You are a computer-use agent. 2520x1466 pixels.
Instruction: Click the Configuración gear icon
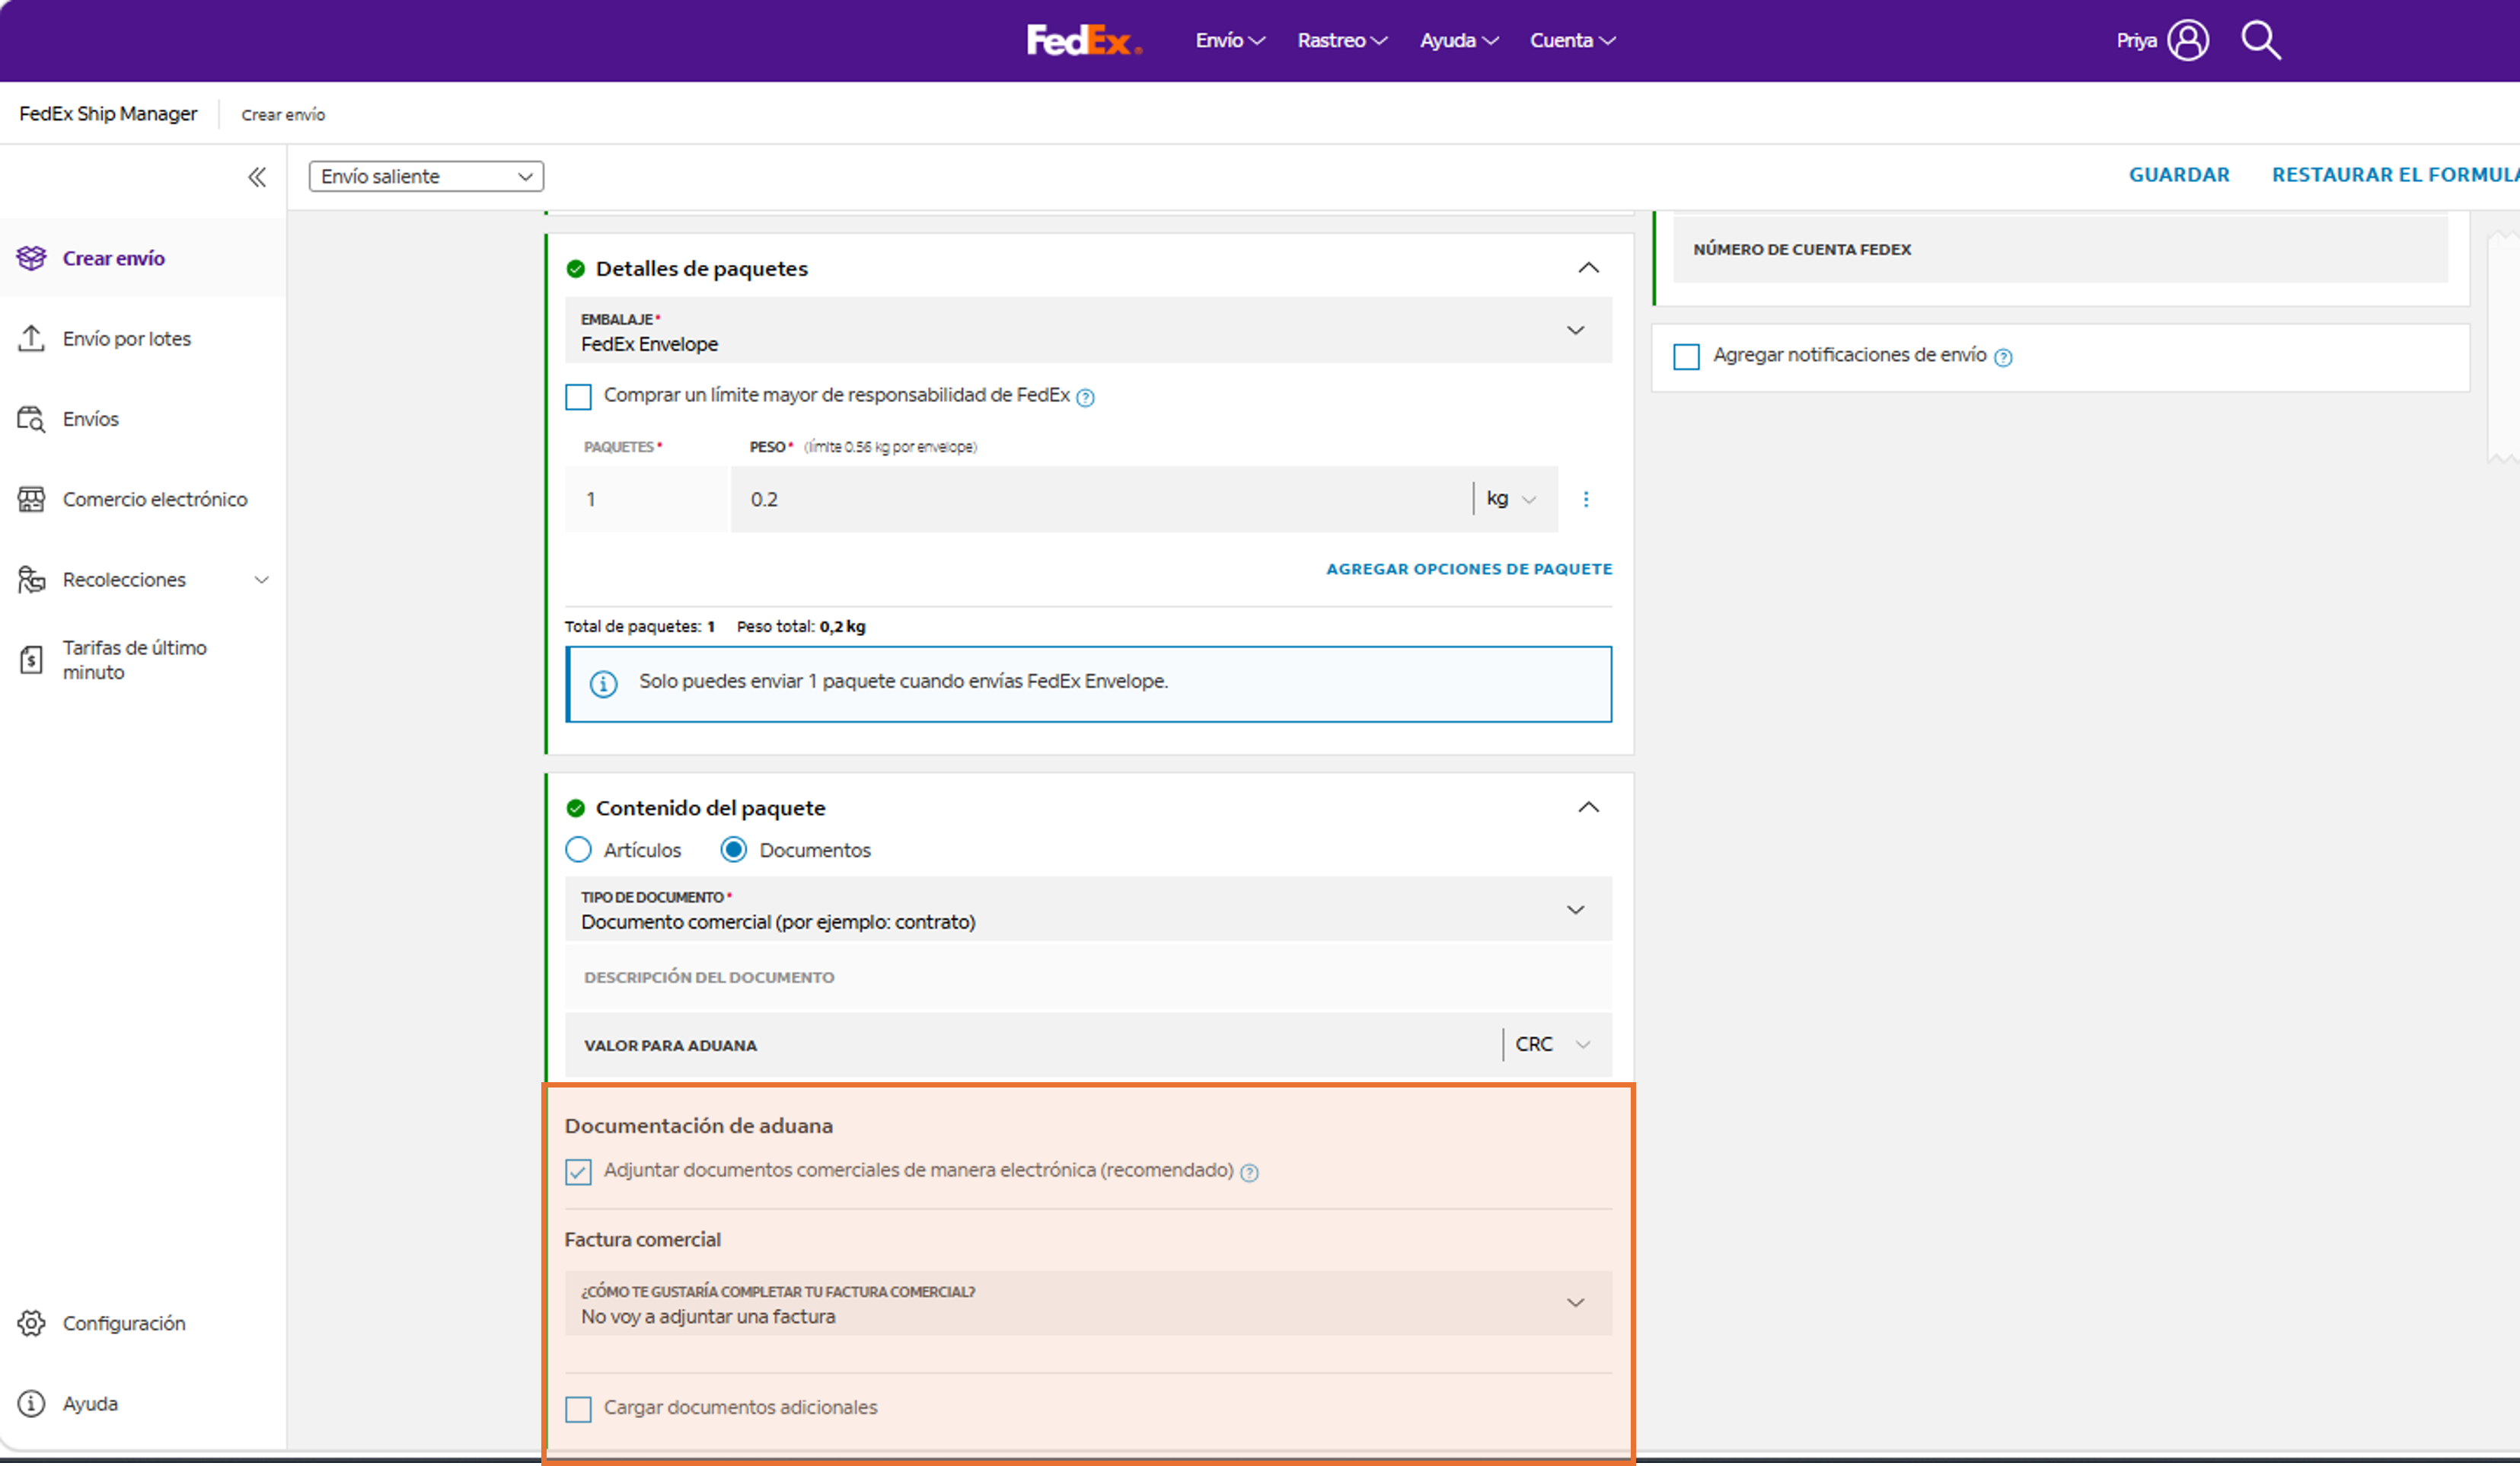click(31, 1323)
